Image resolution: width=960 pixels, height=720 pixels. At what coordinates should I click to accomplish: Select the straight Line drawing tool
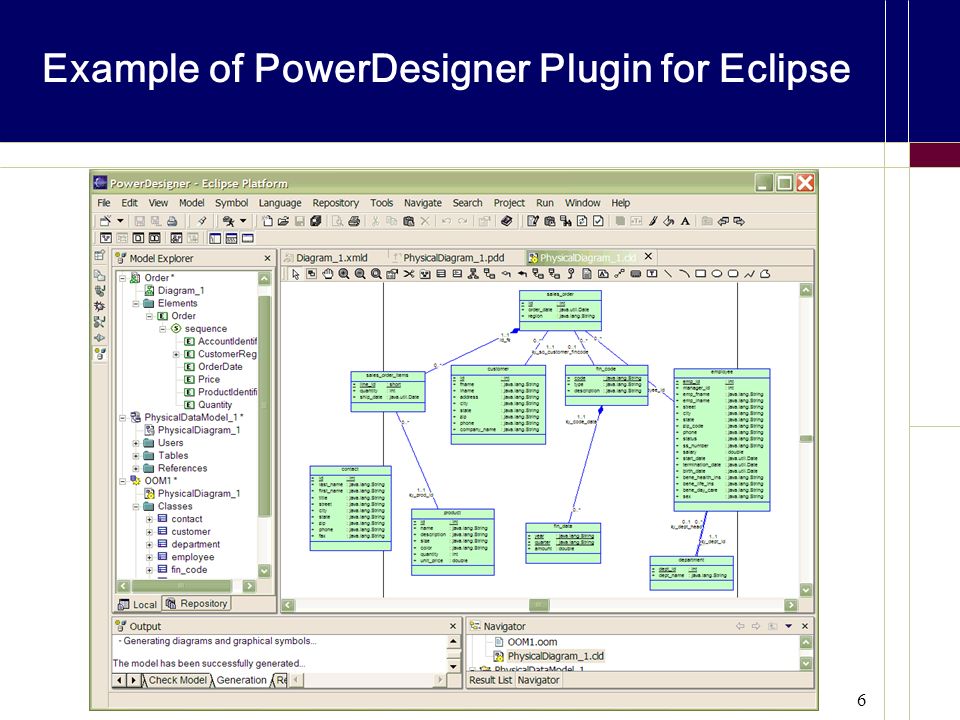(x=668, y=274)
